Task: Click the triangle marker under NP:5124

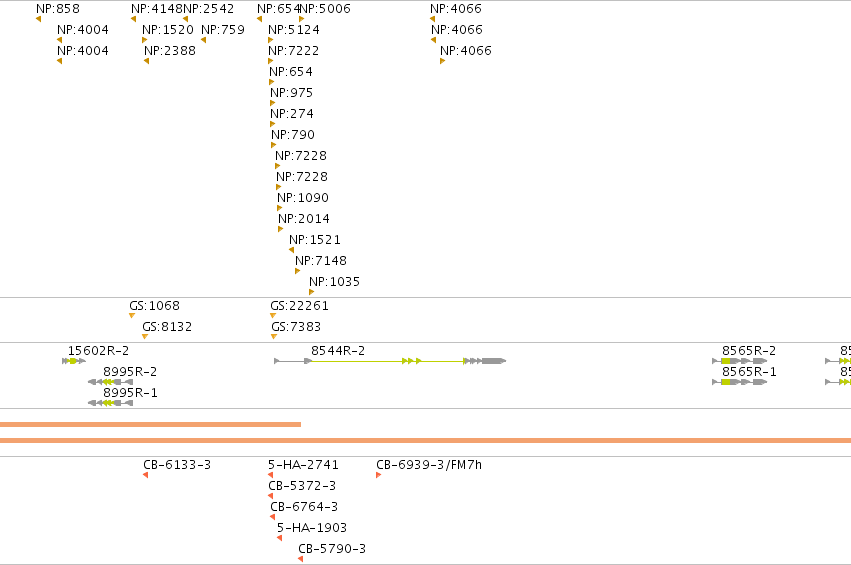Action: 270,40
